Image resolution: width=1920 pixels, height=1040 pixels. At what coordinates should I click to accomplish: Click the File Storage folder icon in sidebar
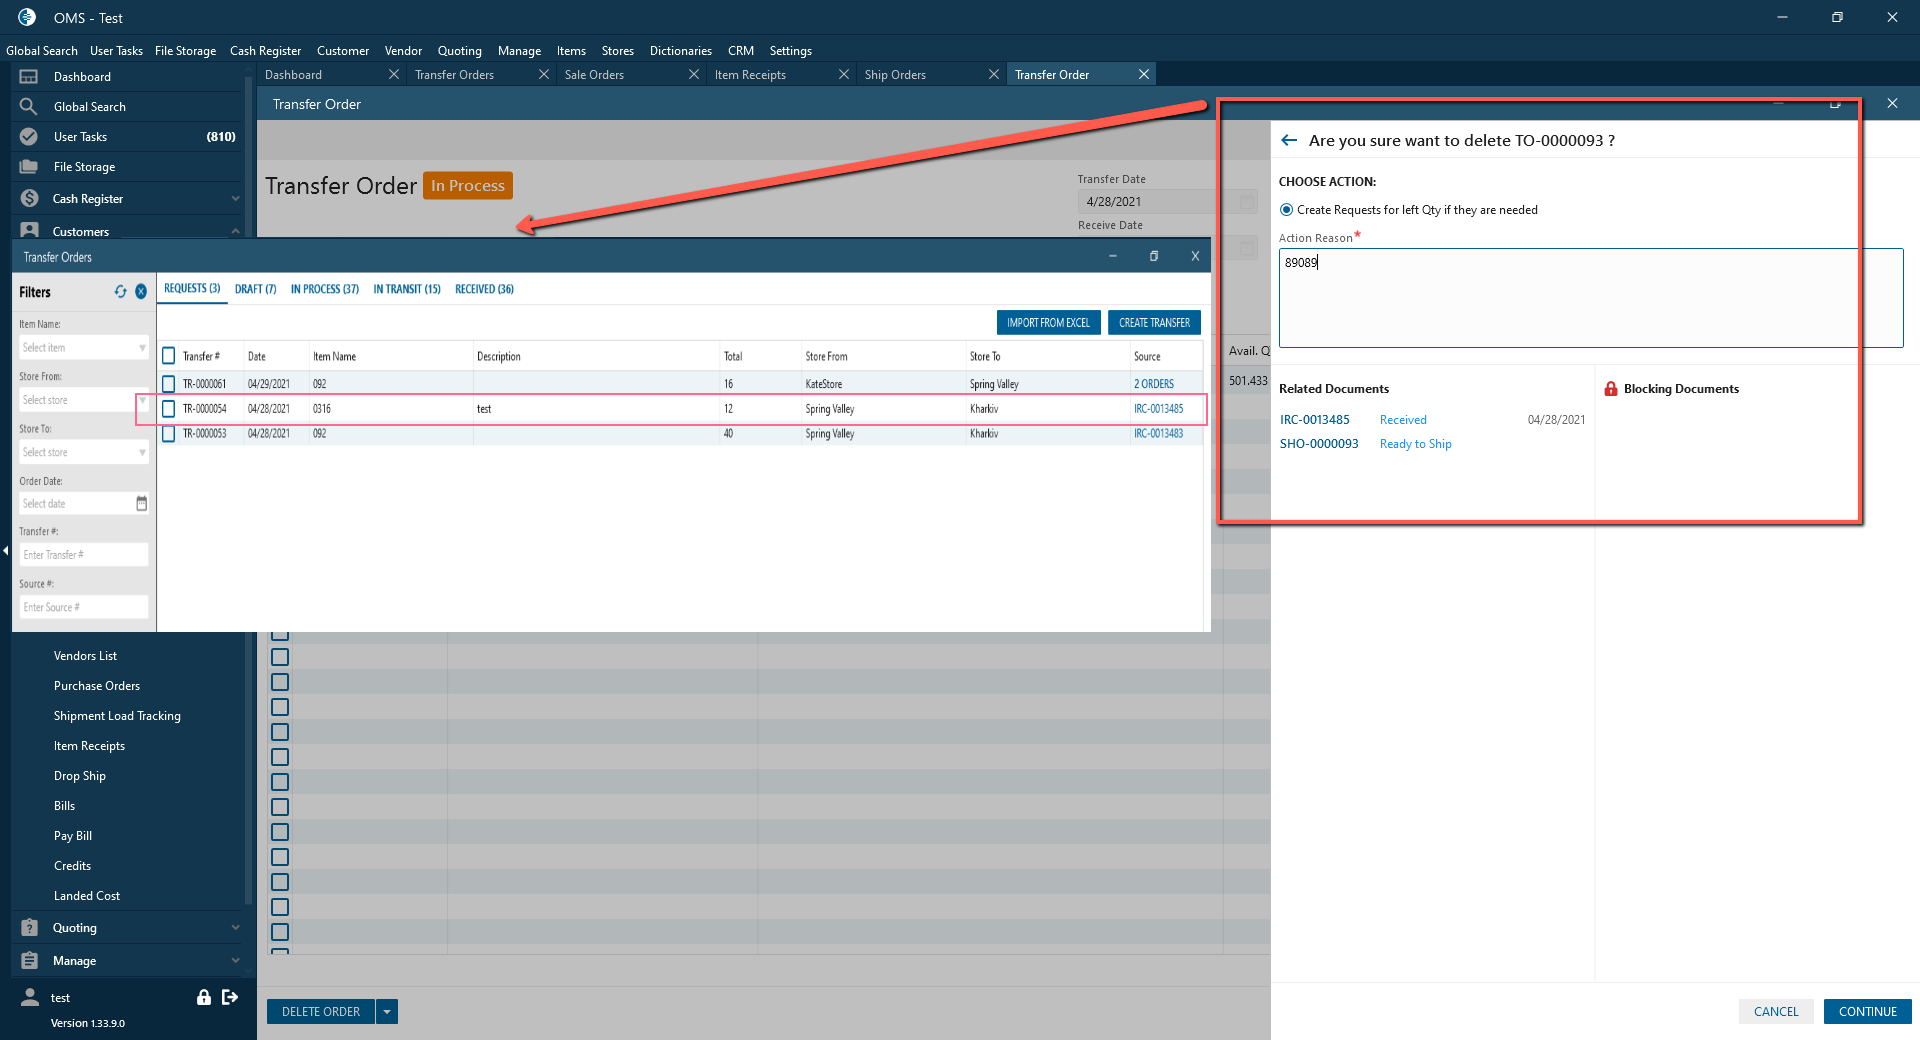point(29,167)
